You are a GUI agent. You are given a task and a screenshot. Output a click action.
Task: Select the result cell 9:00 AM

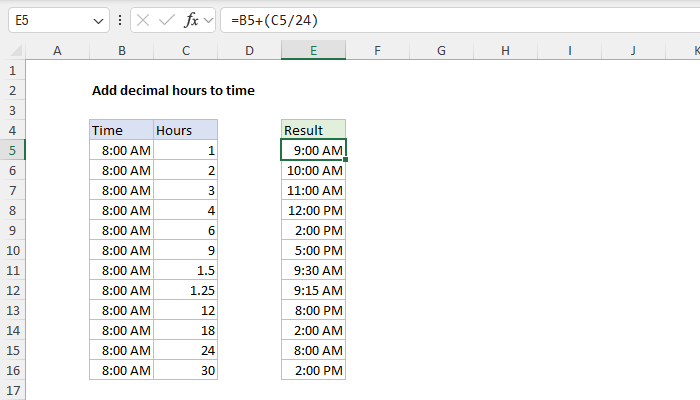[313, 150]
